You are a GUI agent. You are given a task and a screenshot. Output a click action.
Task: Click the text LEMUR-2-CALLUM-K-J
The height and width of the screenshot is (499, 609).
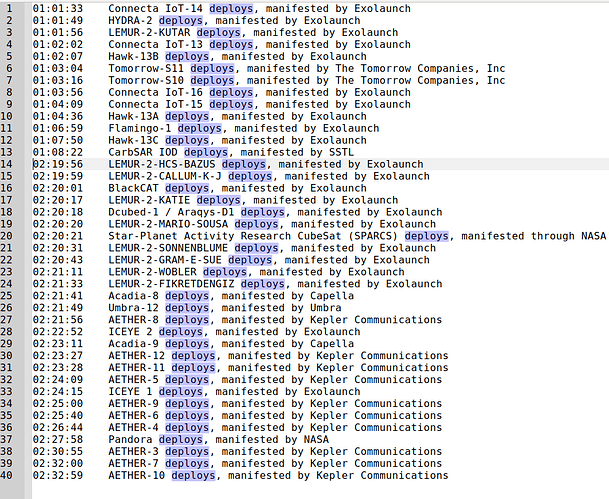pyautogui.click(x=165, y=176)
